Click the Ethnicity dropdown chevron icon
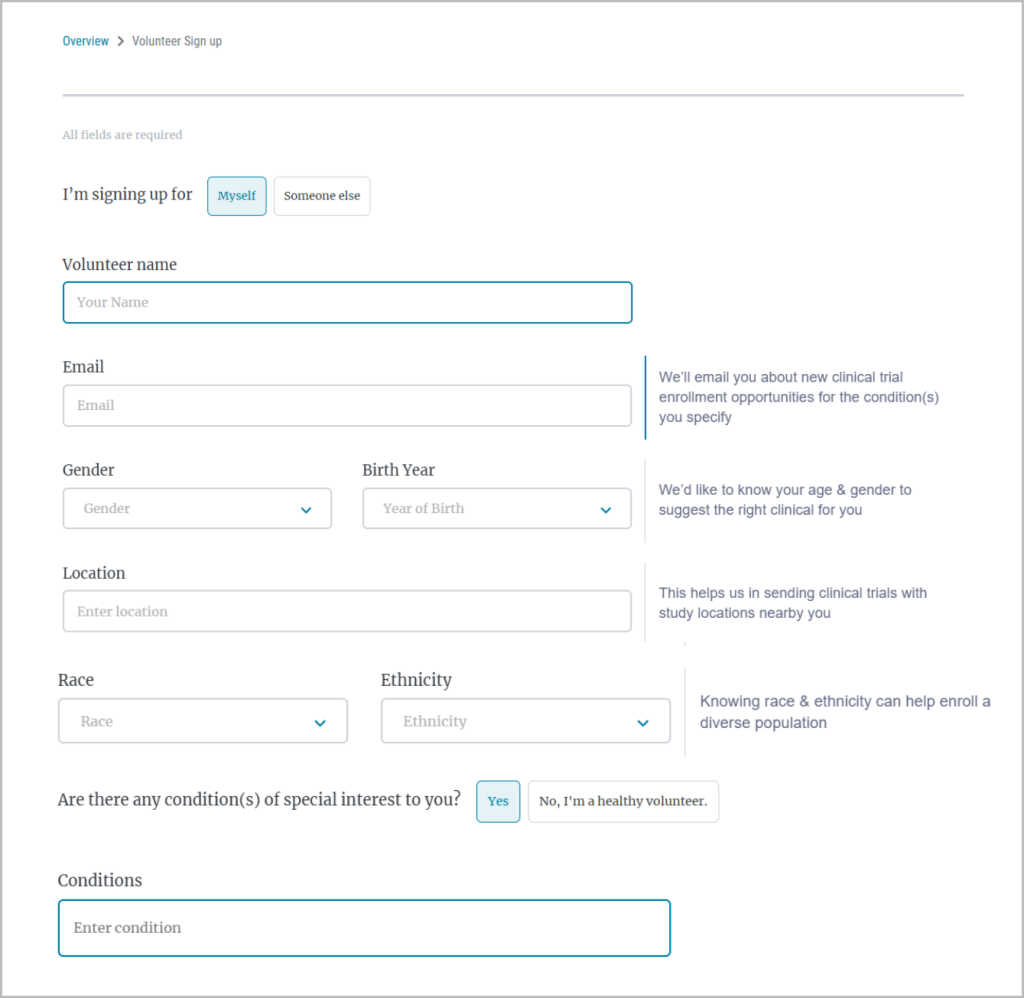 click(x=643, y=723)
